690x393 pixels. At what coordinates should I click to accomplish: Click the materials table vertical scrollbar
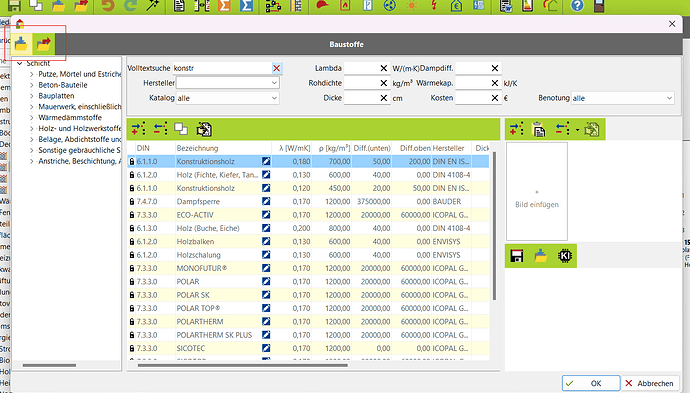point(494,226)
